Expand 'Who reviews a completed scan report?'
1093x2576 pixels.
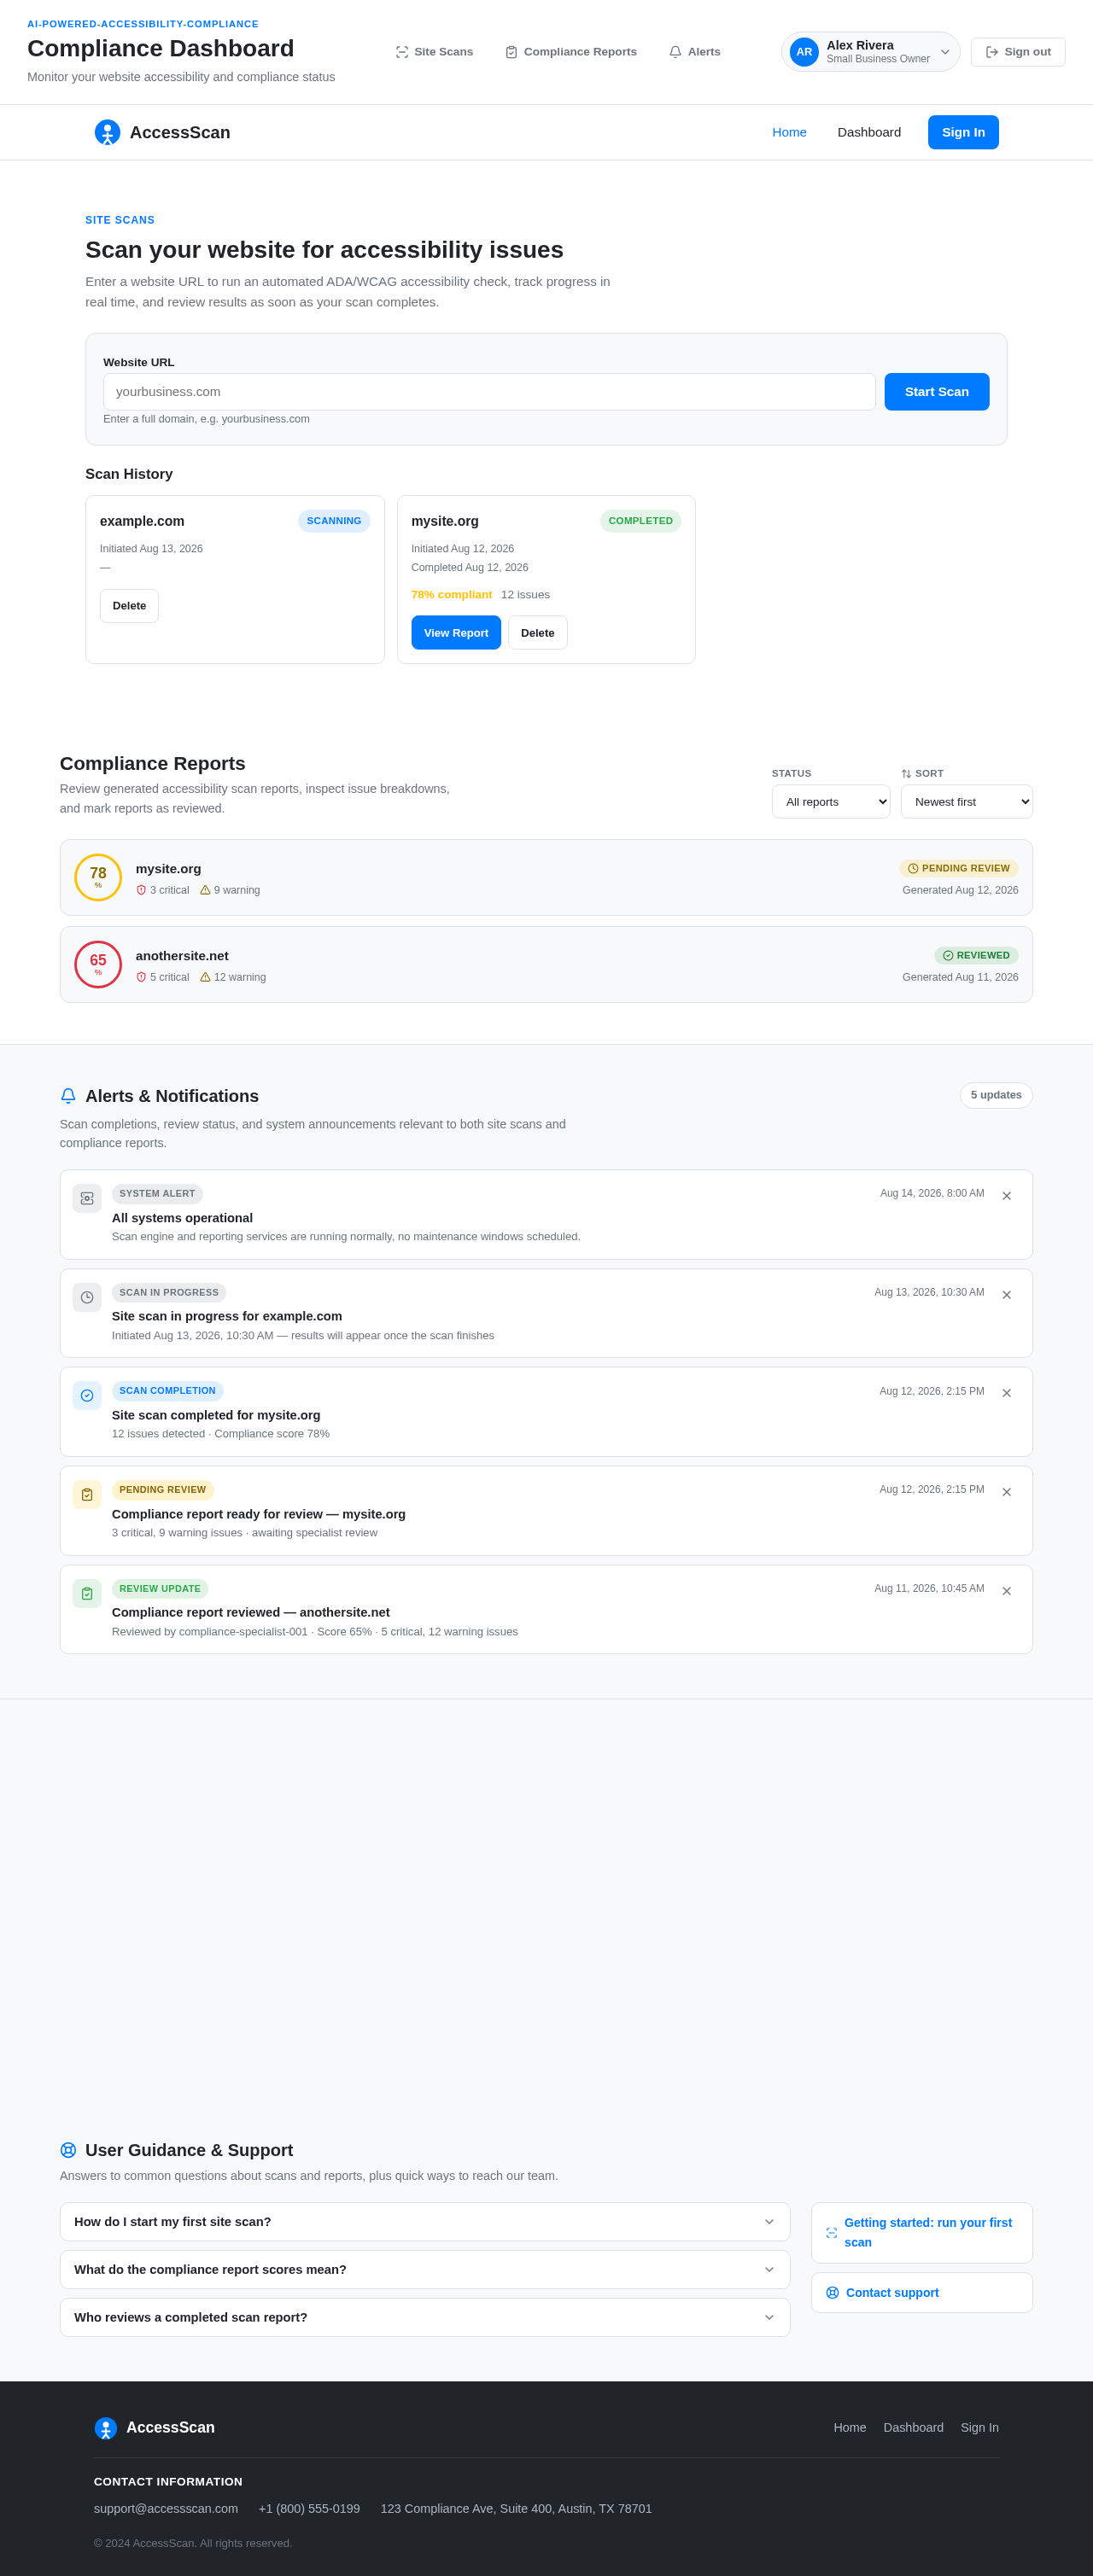click(425, 2318)
